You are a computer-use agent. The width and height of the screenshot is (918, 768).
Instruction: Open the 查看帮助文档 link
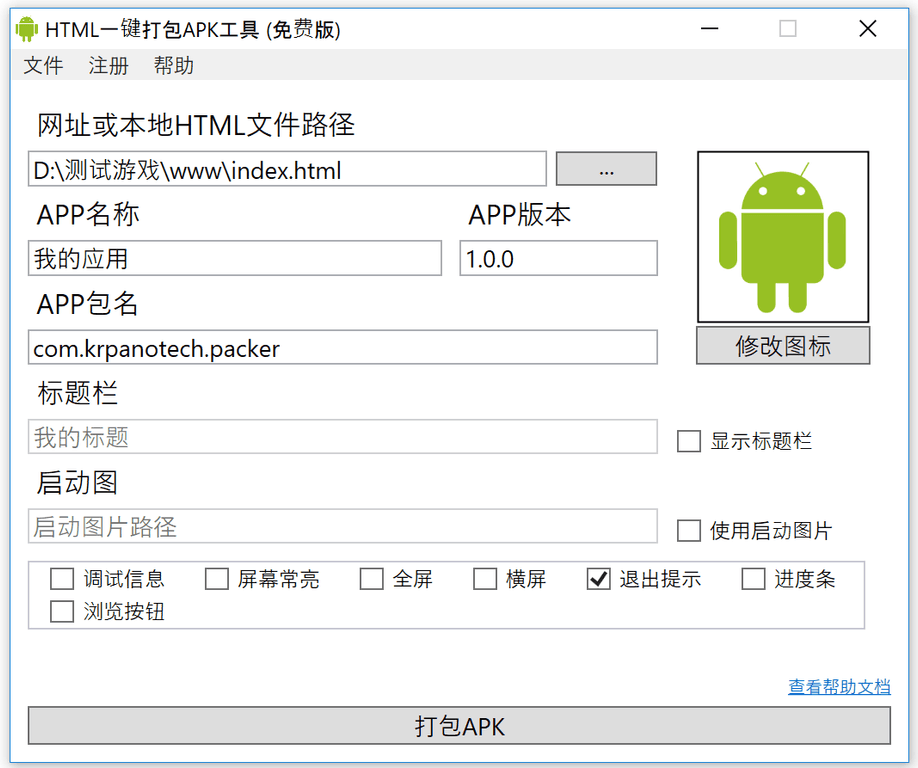[x=838, y=687]
